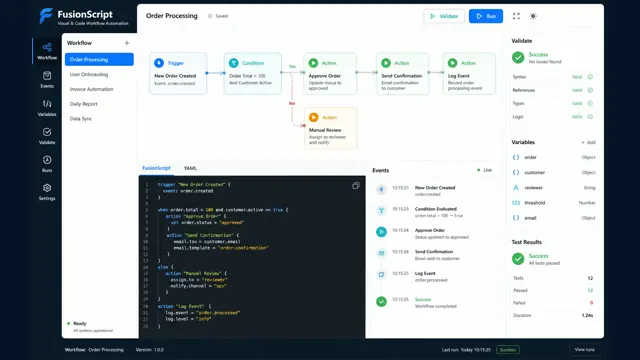Open the Variables sidebar section
Screen dimensions: 640x360
coord(47,108)
